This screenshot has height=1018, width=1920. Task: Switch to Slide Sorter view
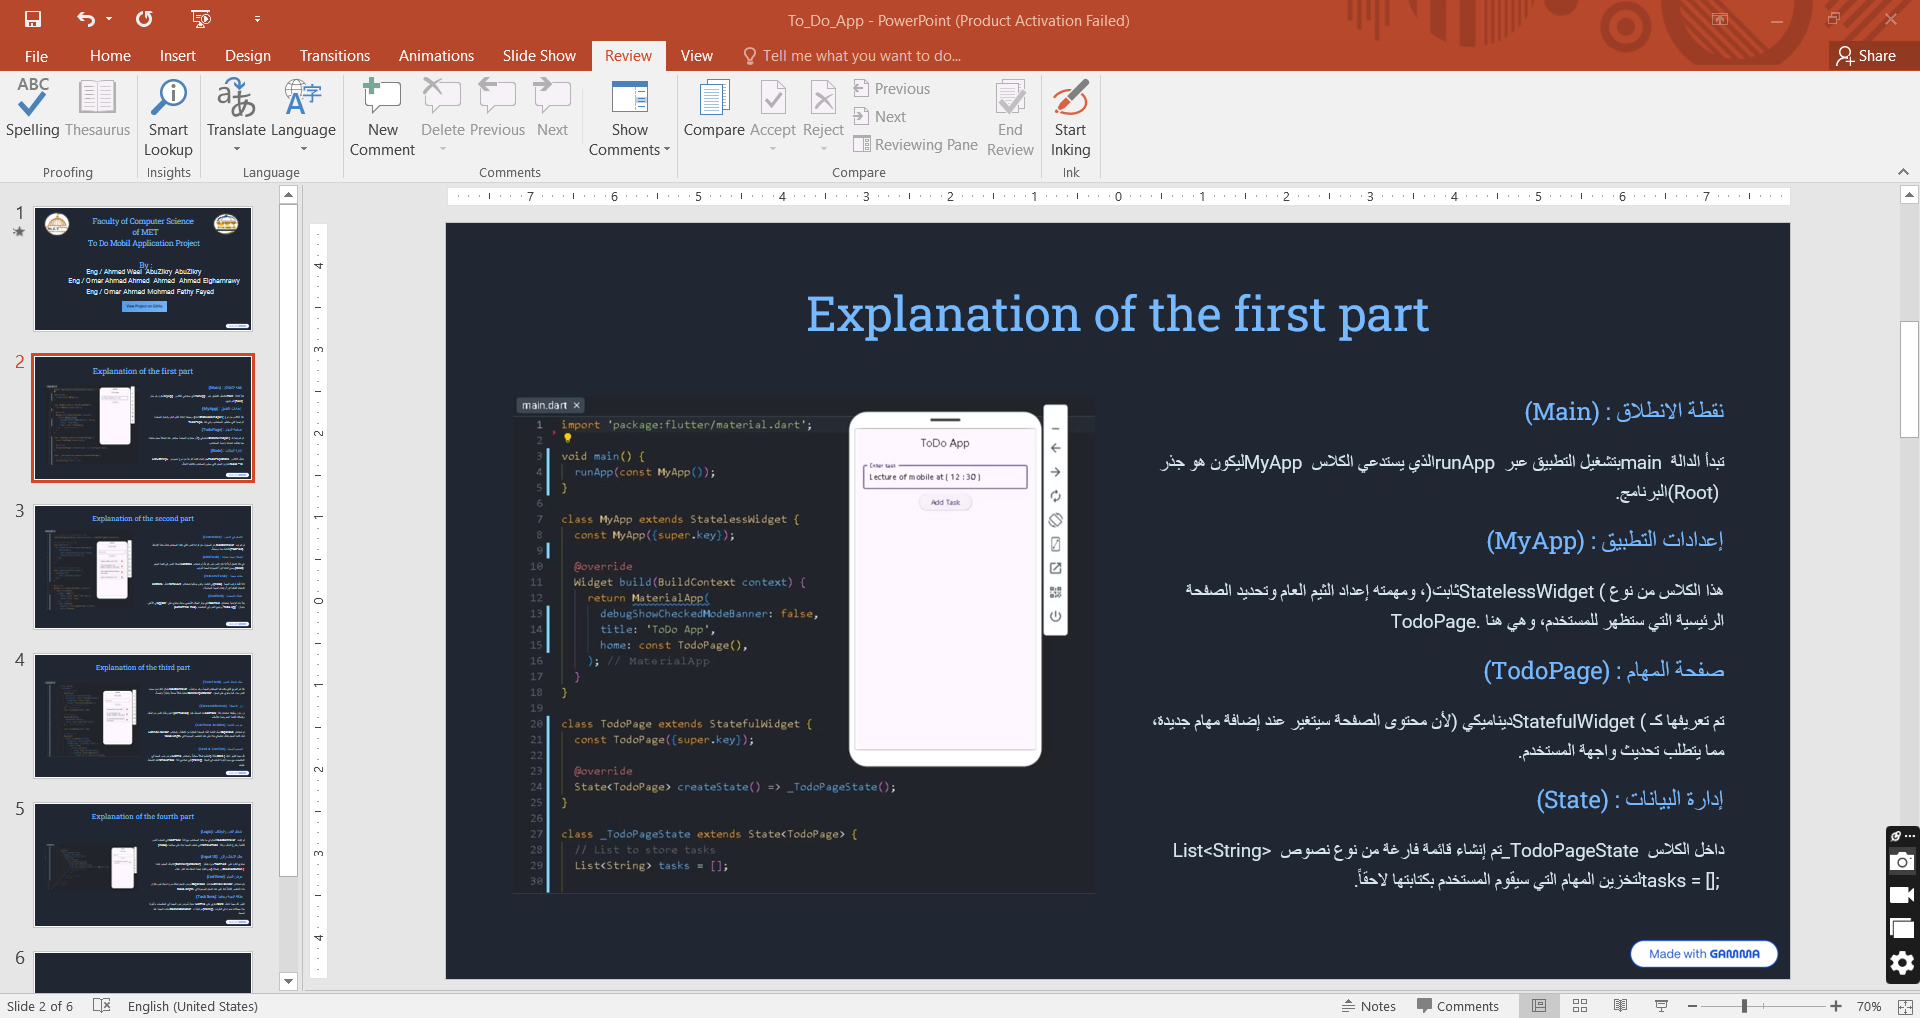point(1580,1006)
